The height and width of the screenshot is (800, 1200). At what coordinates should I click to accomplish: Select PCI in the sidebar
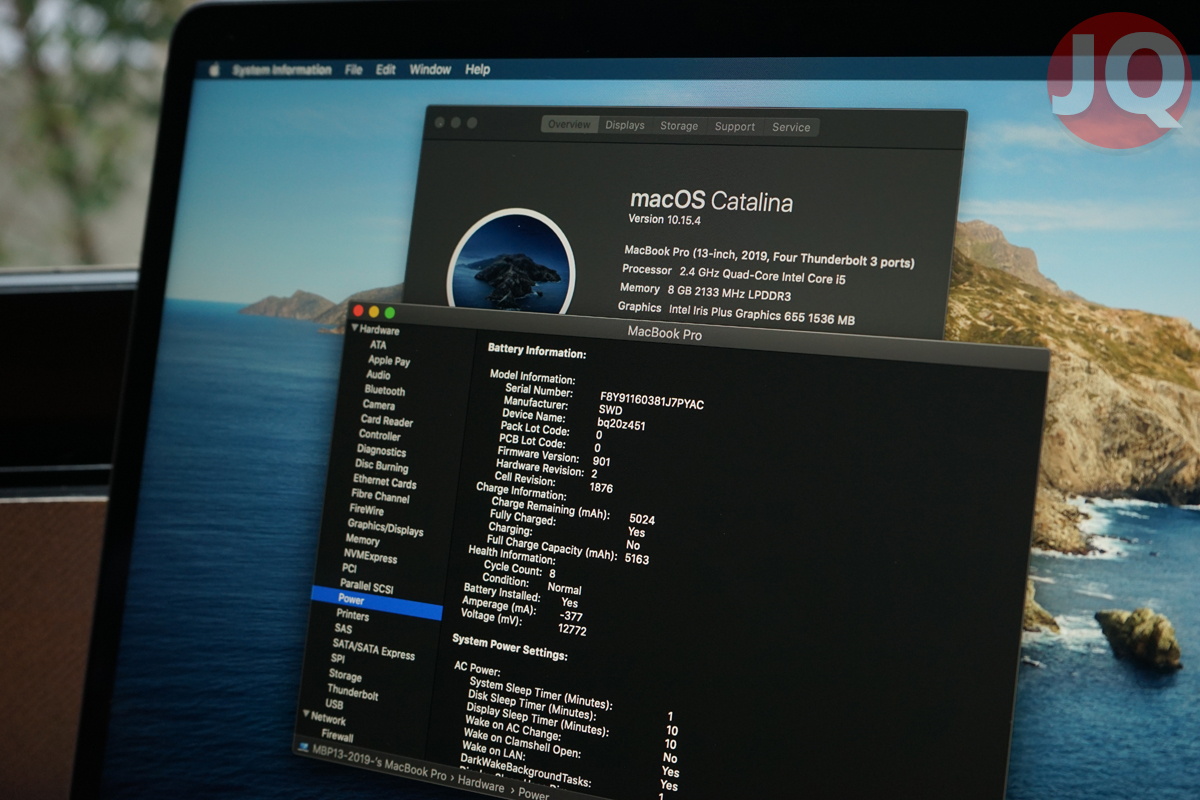[350, 569]
